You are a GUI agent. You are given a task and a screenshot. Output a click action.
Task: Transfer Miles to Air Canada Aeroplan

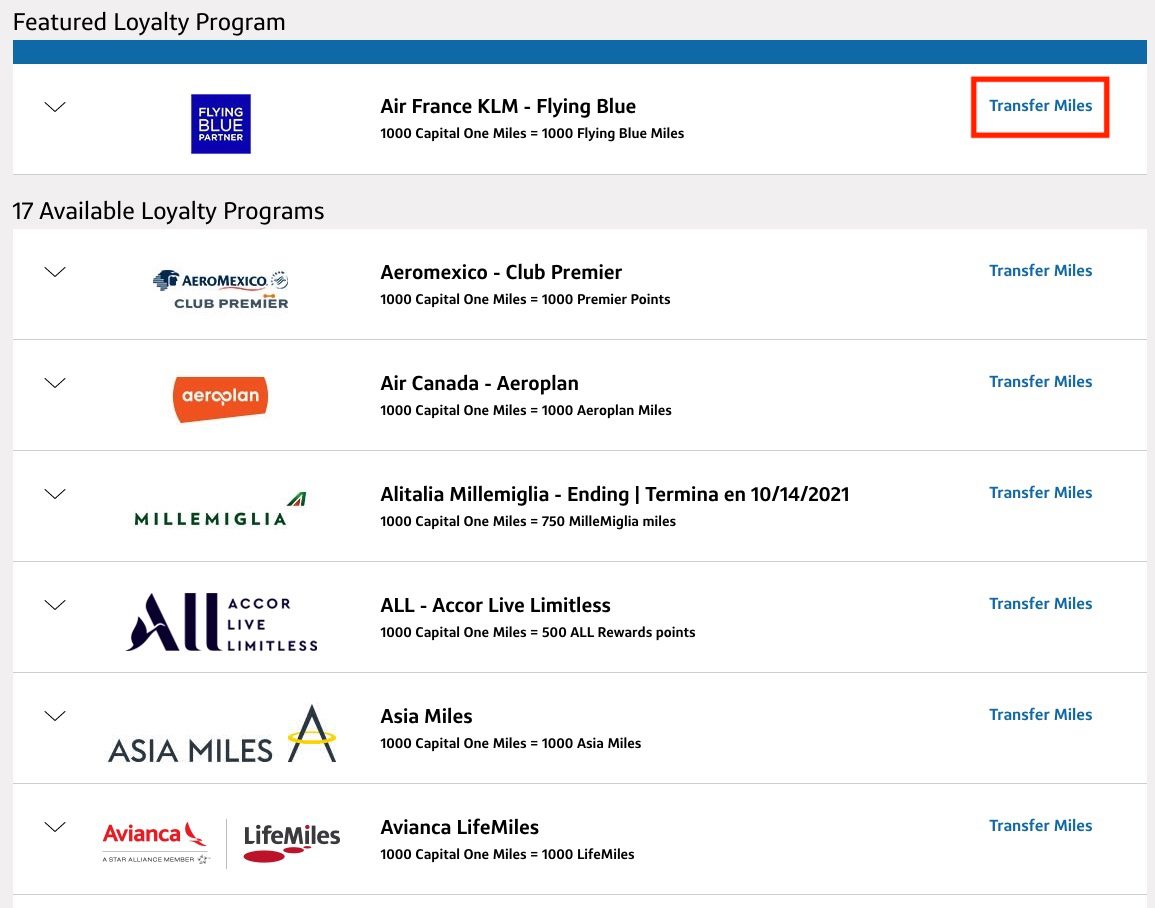coord(1040,382)
